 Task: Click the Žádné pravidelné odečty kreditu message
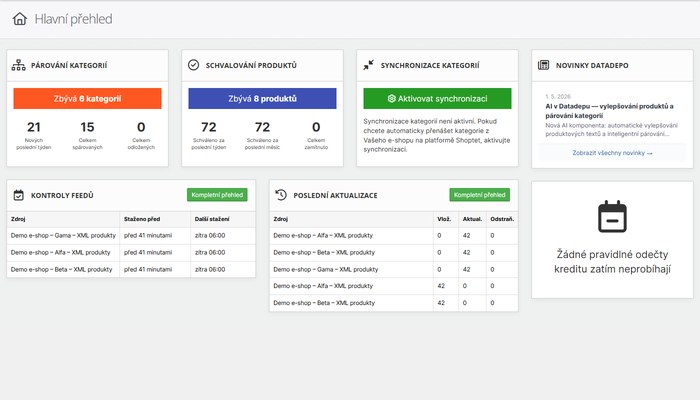pyautogui.click(x=612, y=262)
